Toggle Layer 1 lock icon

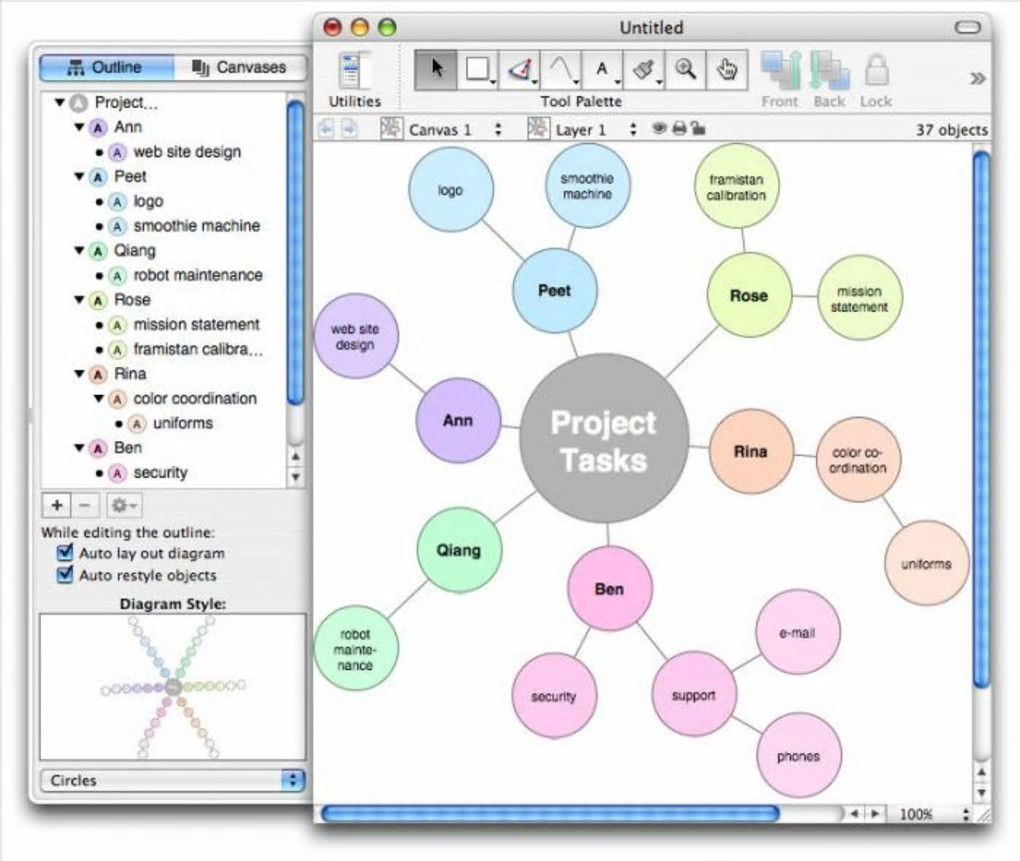click(698, 127)
